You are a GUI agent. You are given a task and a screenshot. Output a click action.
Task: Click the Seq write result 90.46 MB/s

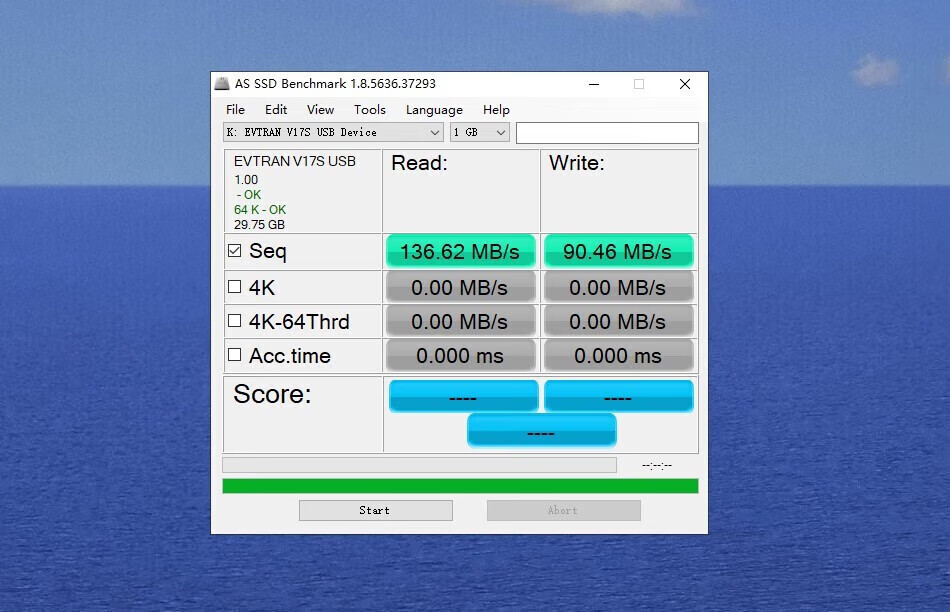tap(618, 251)
